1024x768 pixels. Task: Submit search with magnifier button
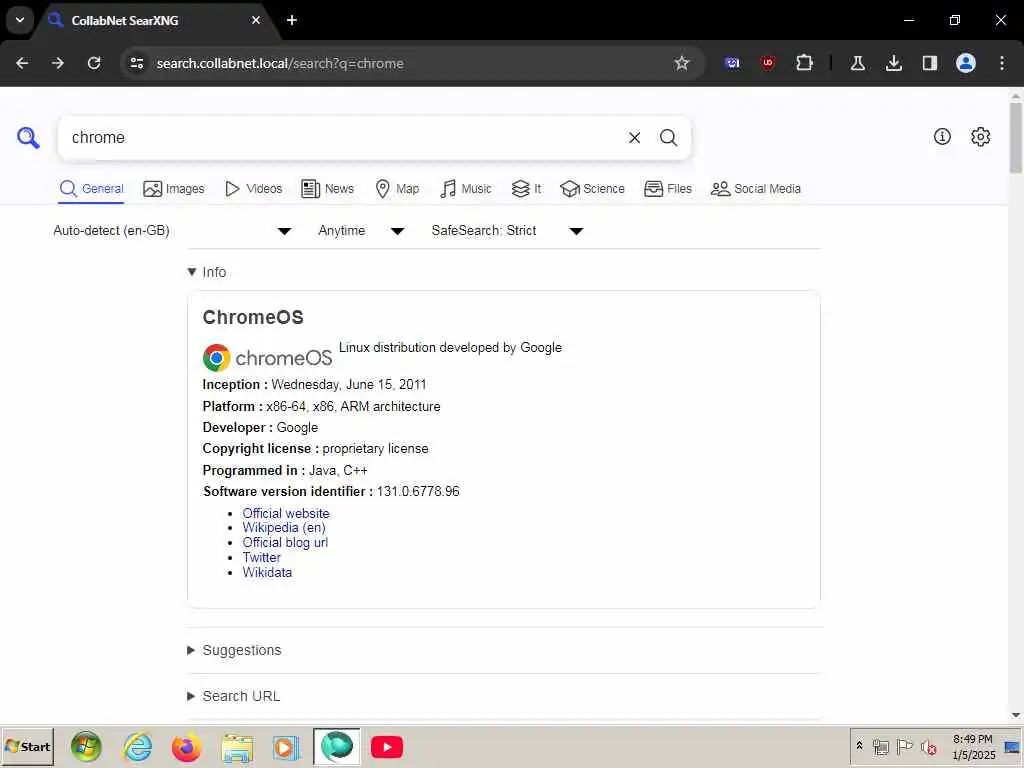pyautogui.click(x=668, y=138)
